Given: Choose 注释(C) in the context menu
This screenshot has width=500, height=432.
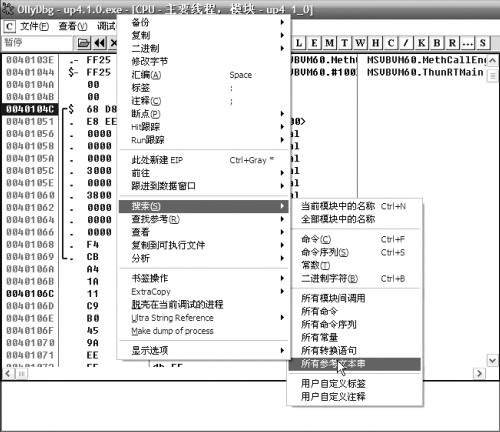Looking at the screenshot, I should click(x=203, y=101).
